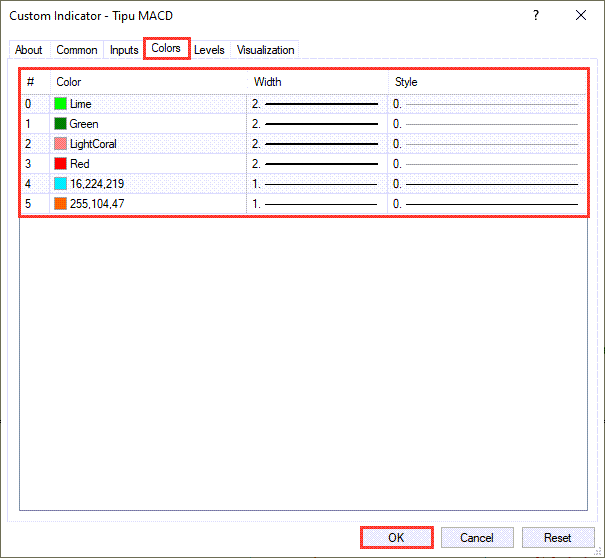
Task: Open the width dropdown for 16,224,219 row
Action: pyautogui.click(x=316, y=184)
